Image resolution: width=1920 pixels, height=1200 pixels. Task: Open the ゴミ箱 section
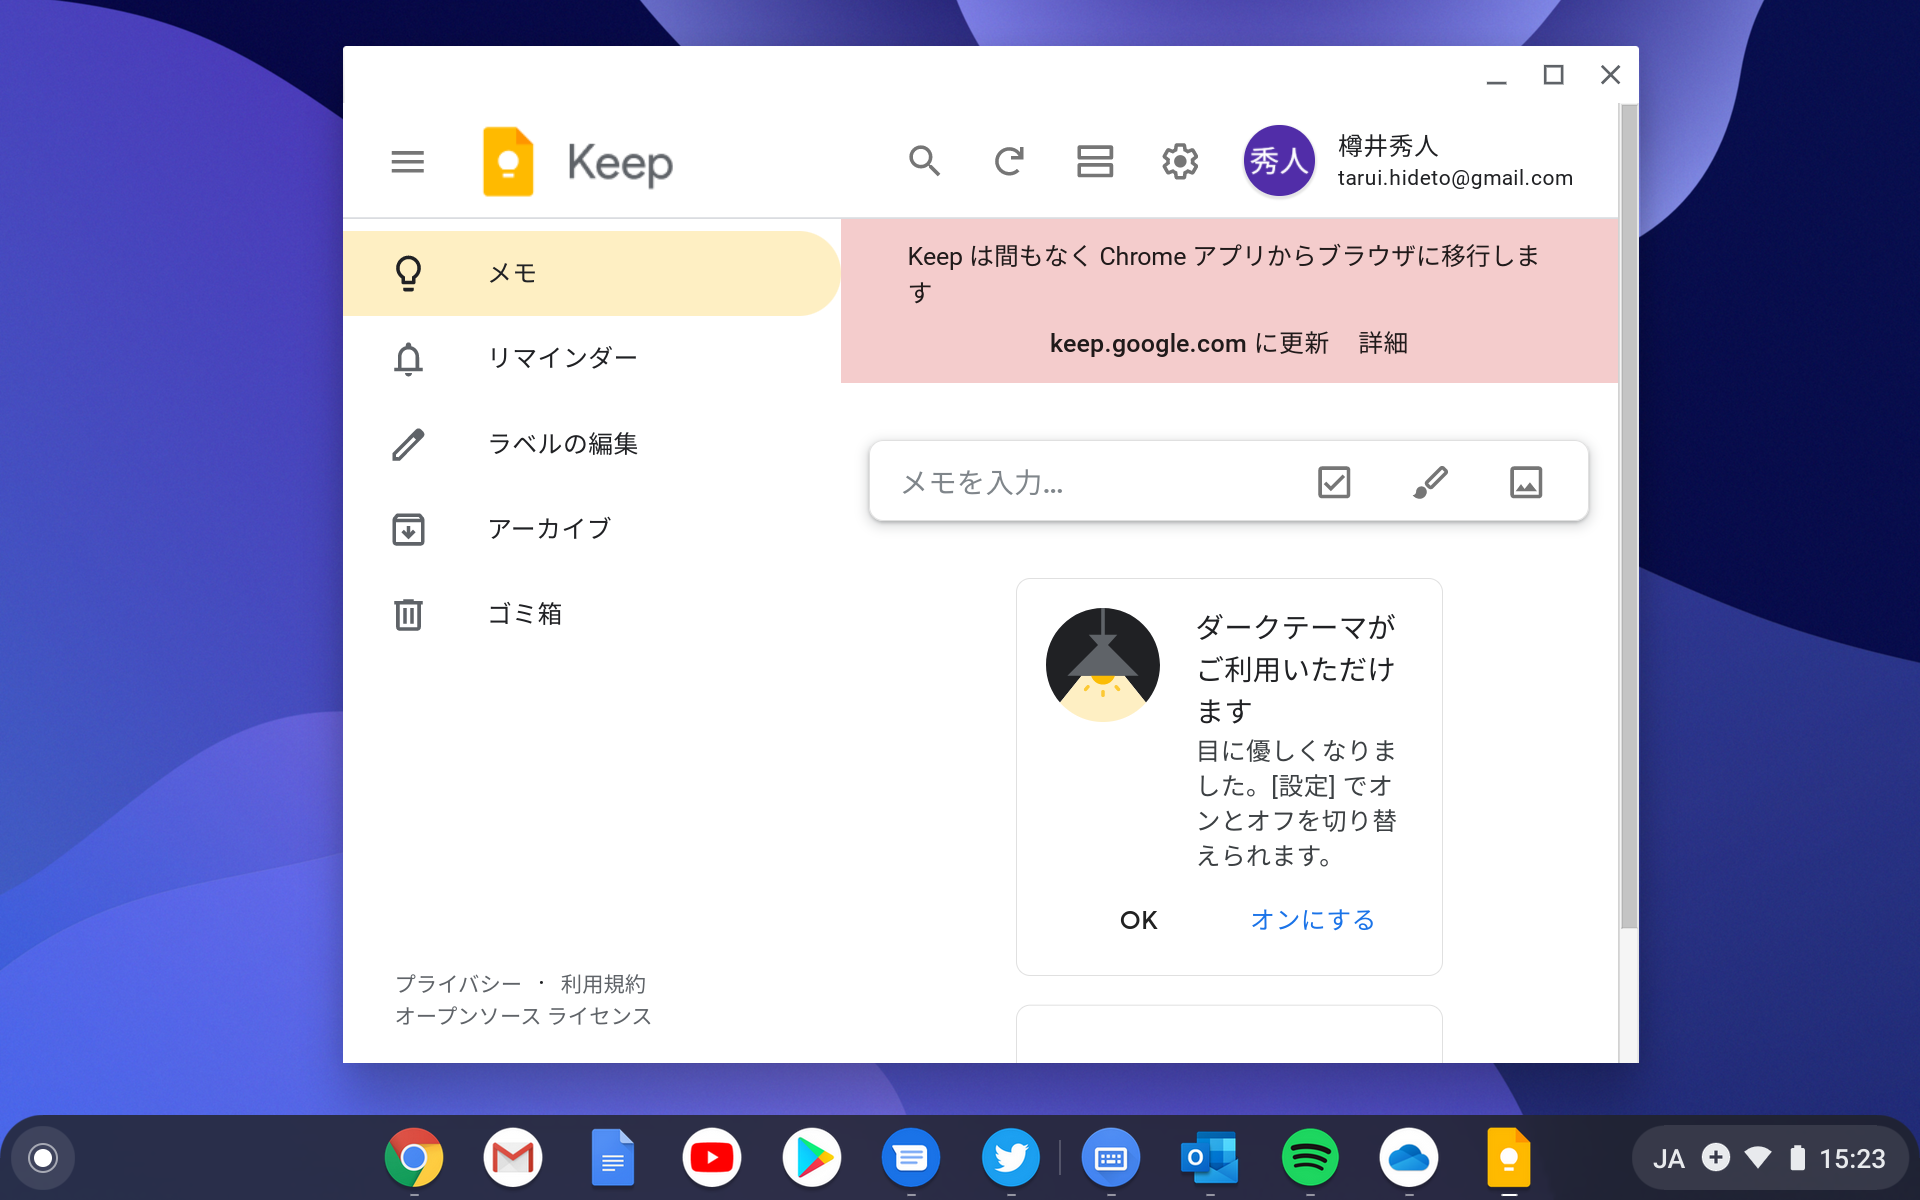coord(524,614)
